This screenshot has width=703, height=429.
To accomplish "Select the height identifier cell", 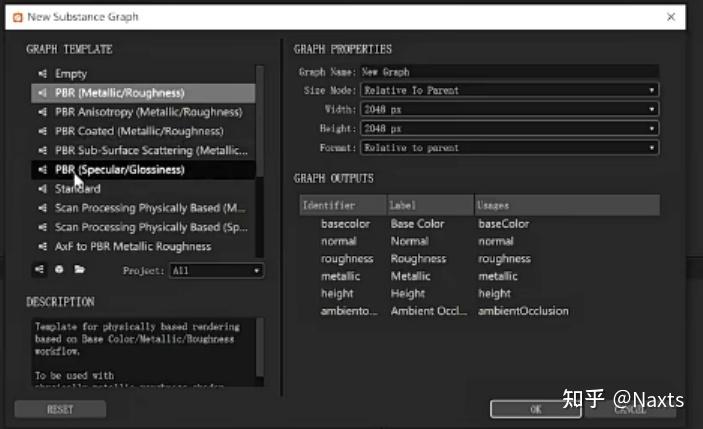I will click(x=337, y=294).
